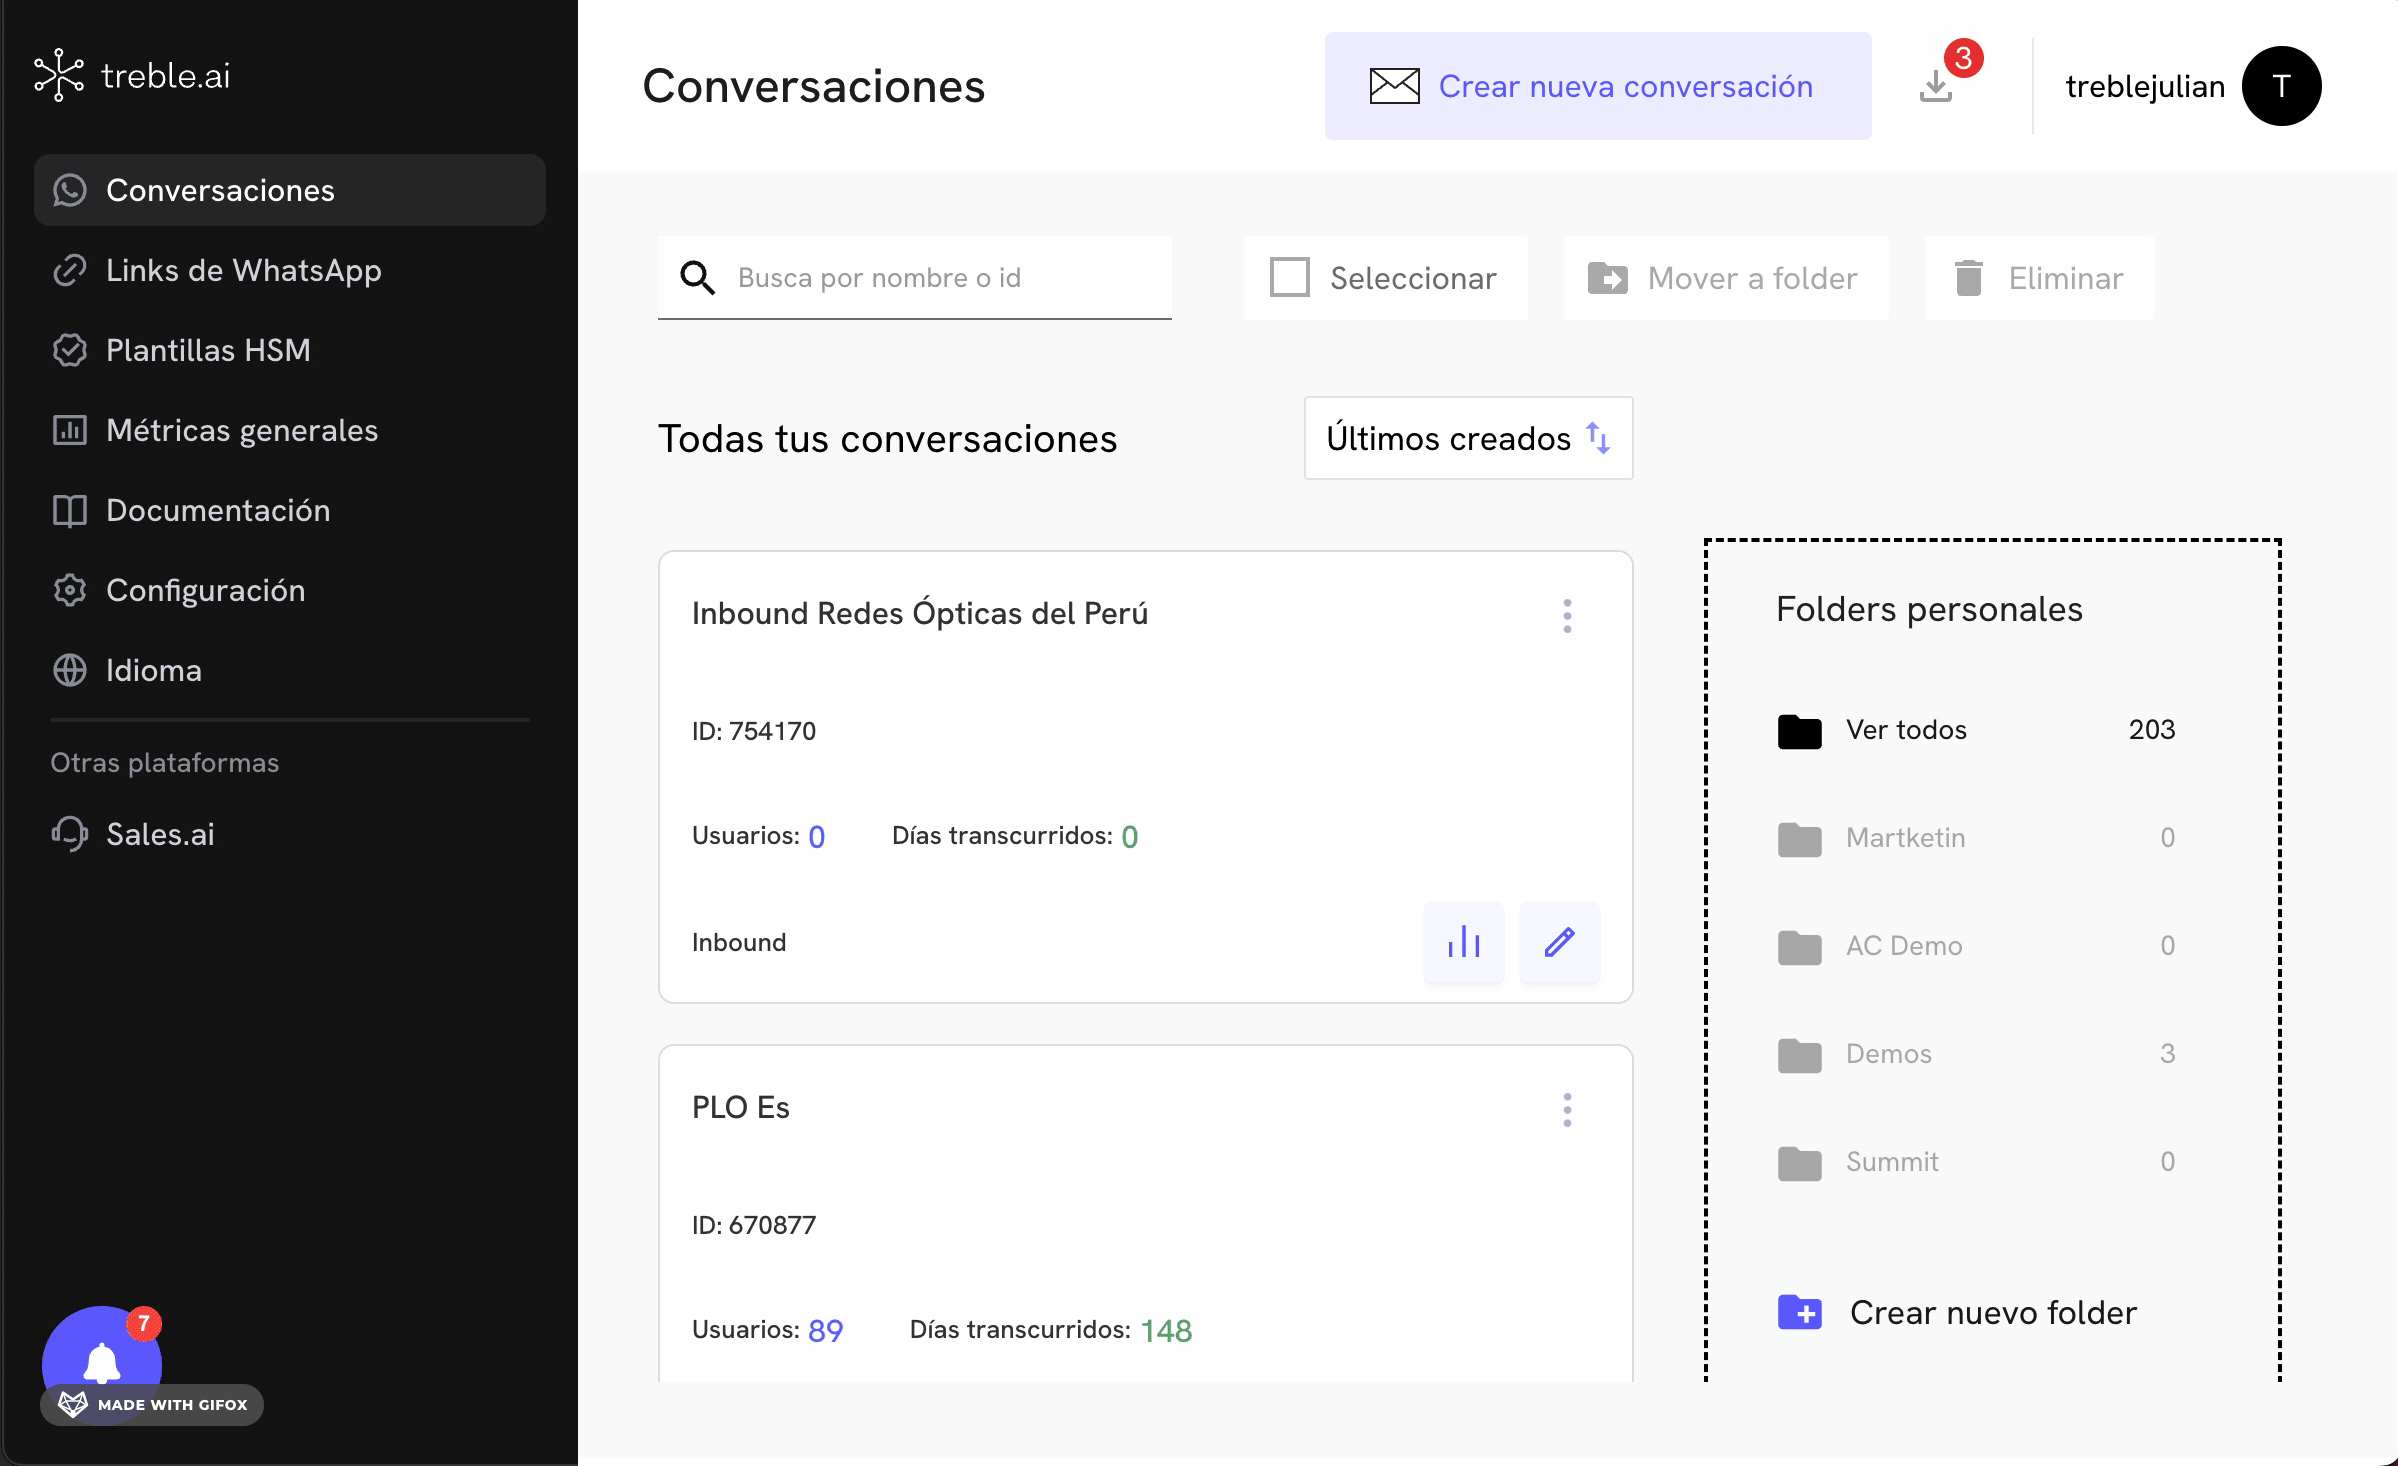Image resolution: width=2398 pixels, height=1466 pixels.
Task: Click the black T profile avatar
Action: point(2280,86)
